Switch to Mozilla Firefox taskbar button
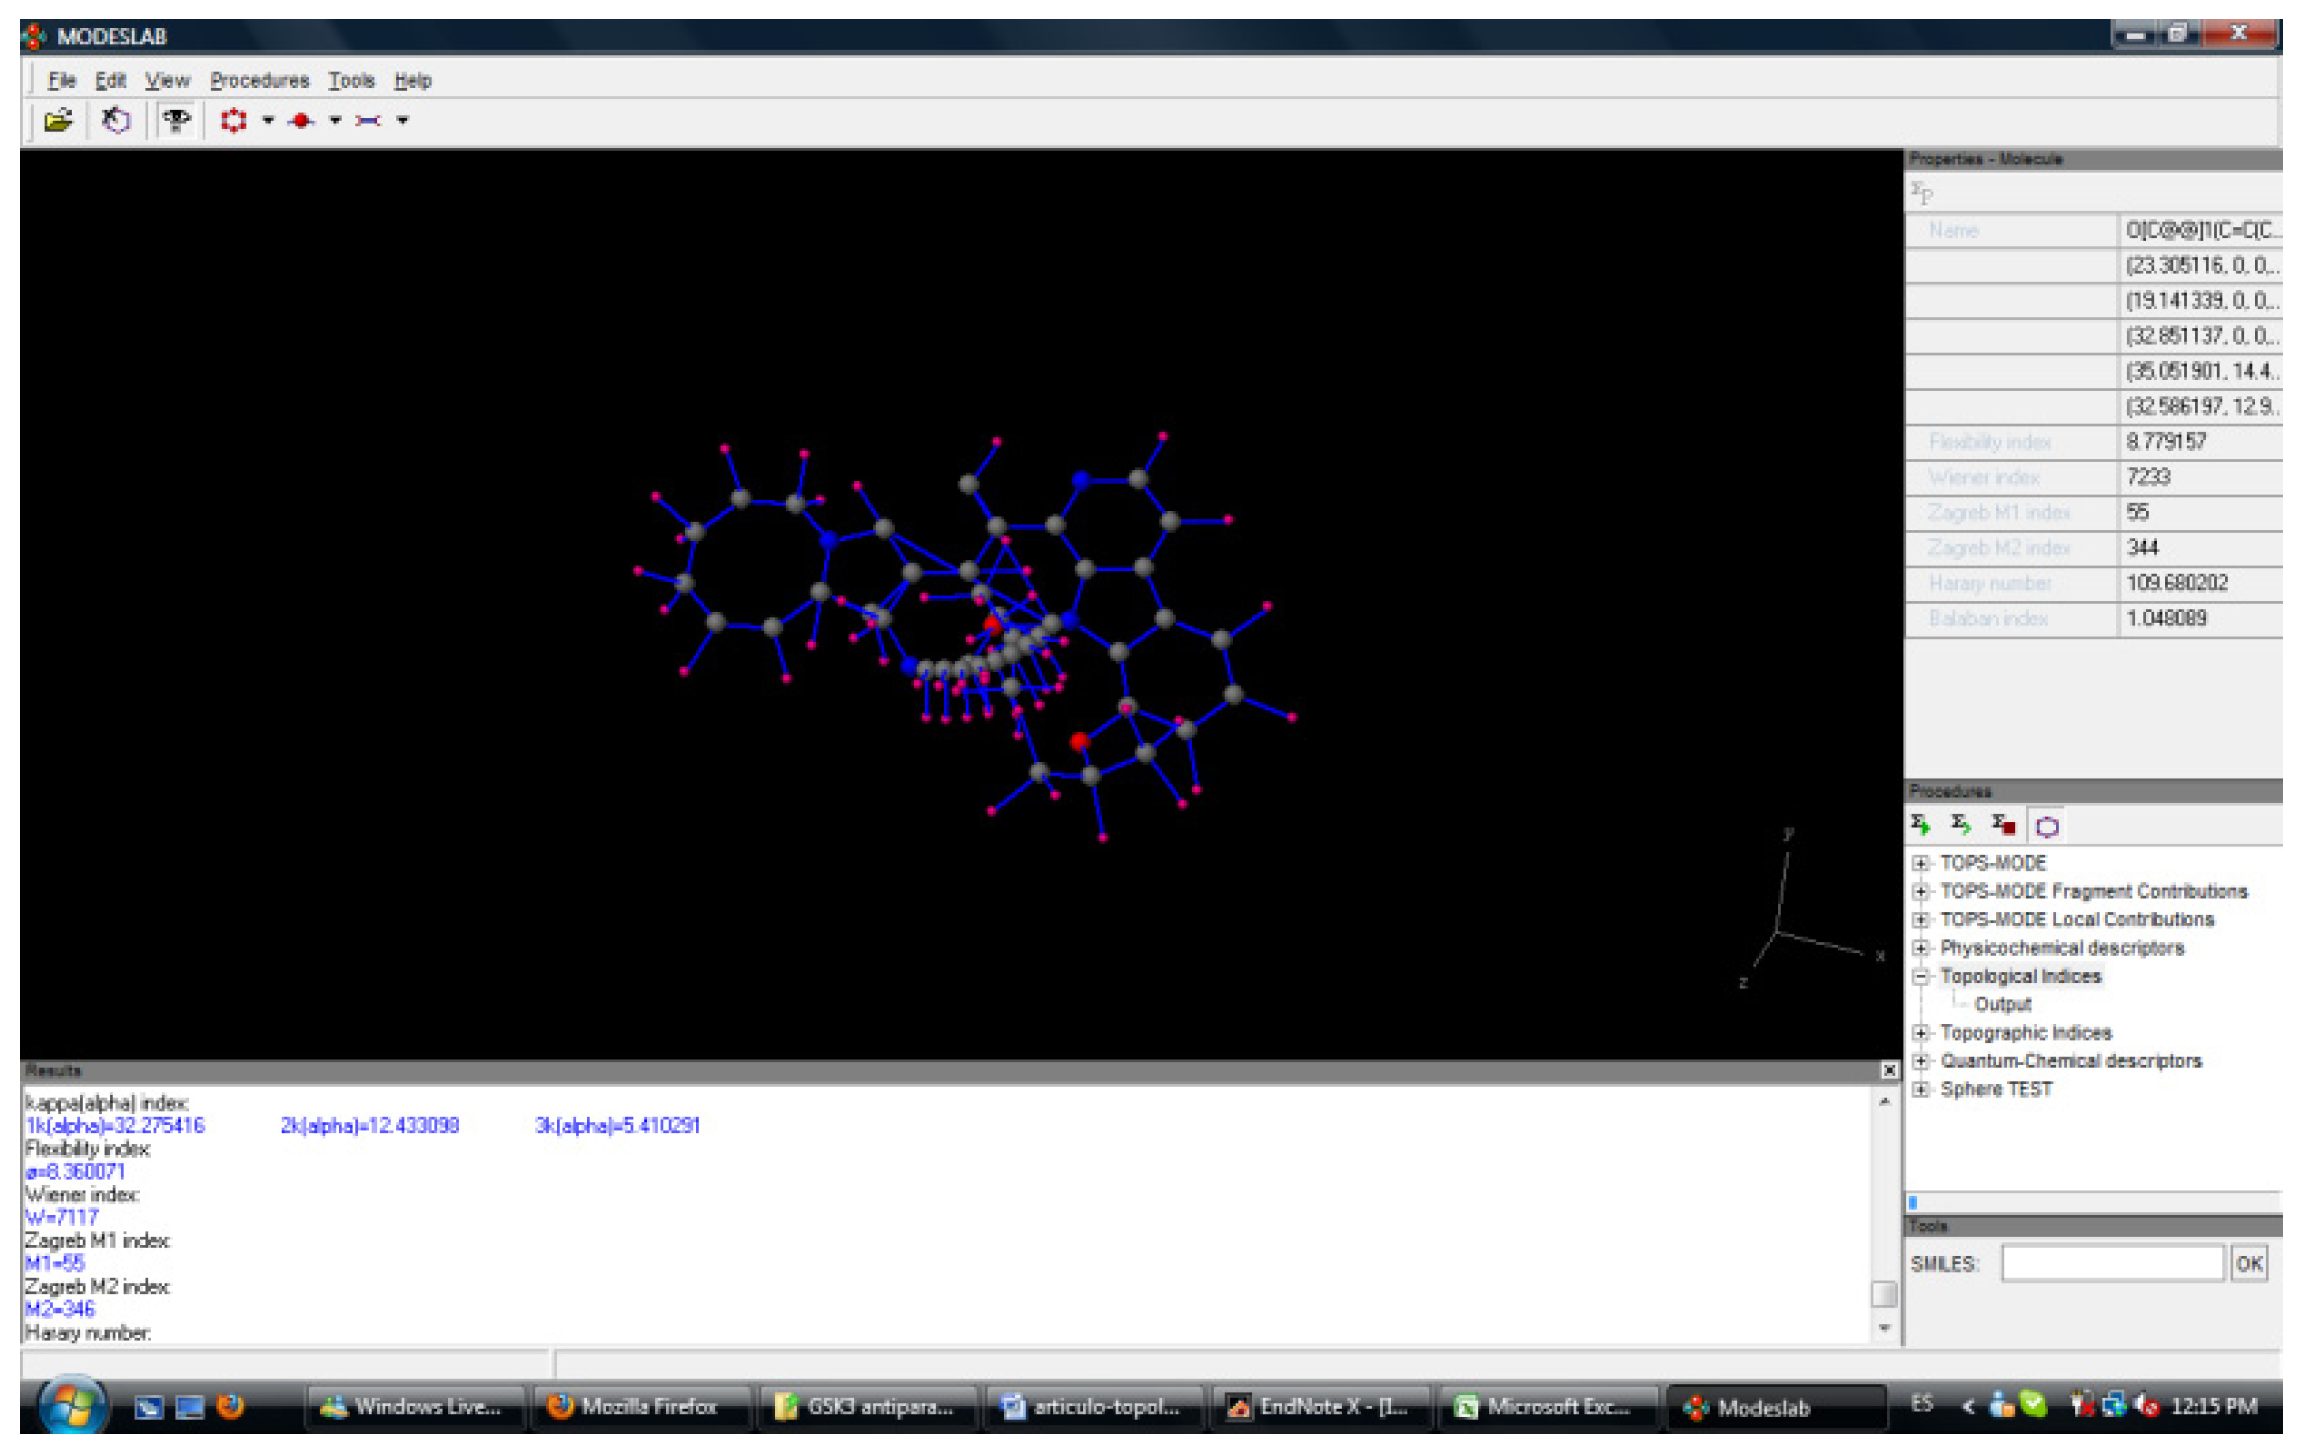 pyautogui.click(x=640, y=1407)
